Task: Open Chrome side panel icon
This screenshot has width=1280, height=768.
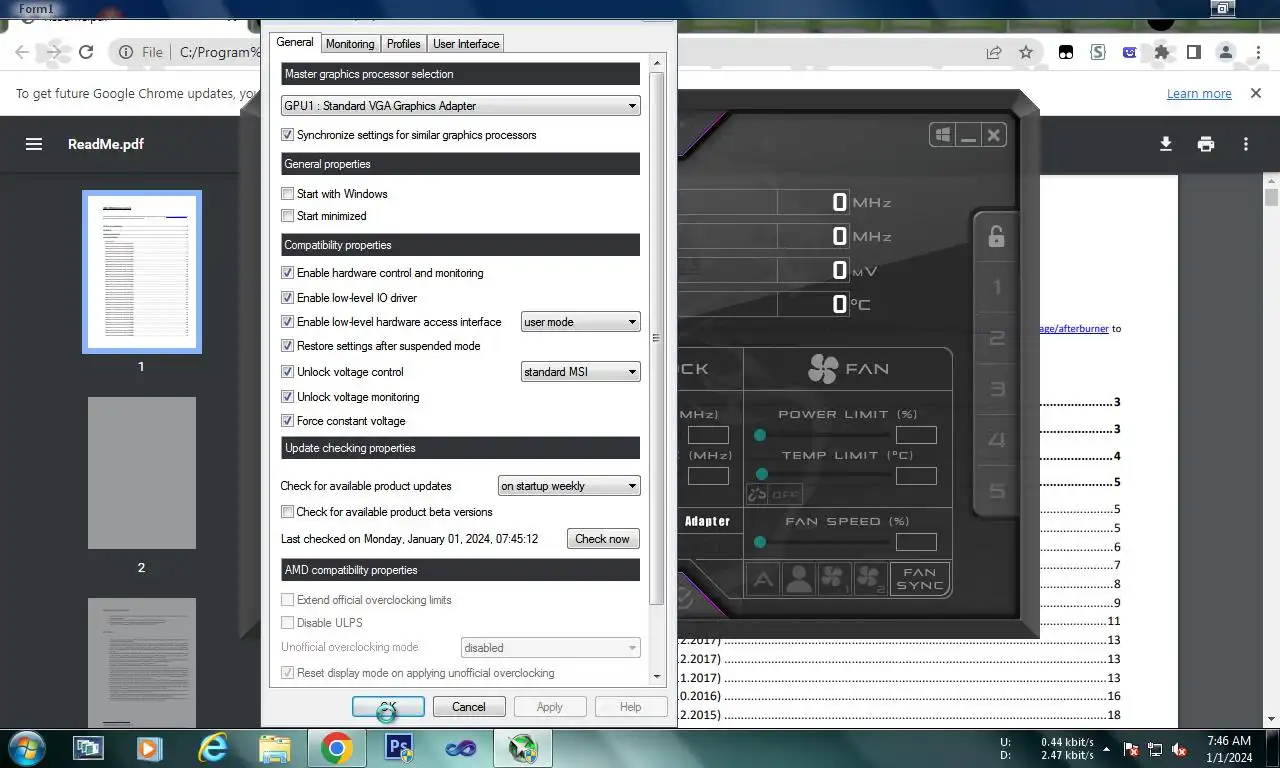Action: click(x=1193, y=52)
